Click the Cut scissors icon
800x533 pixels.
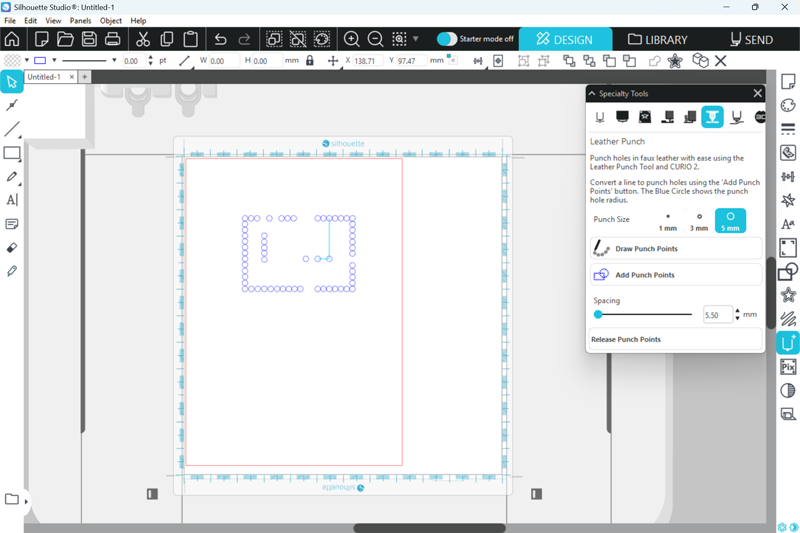click(143, 39)
